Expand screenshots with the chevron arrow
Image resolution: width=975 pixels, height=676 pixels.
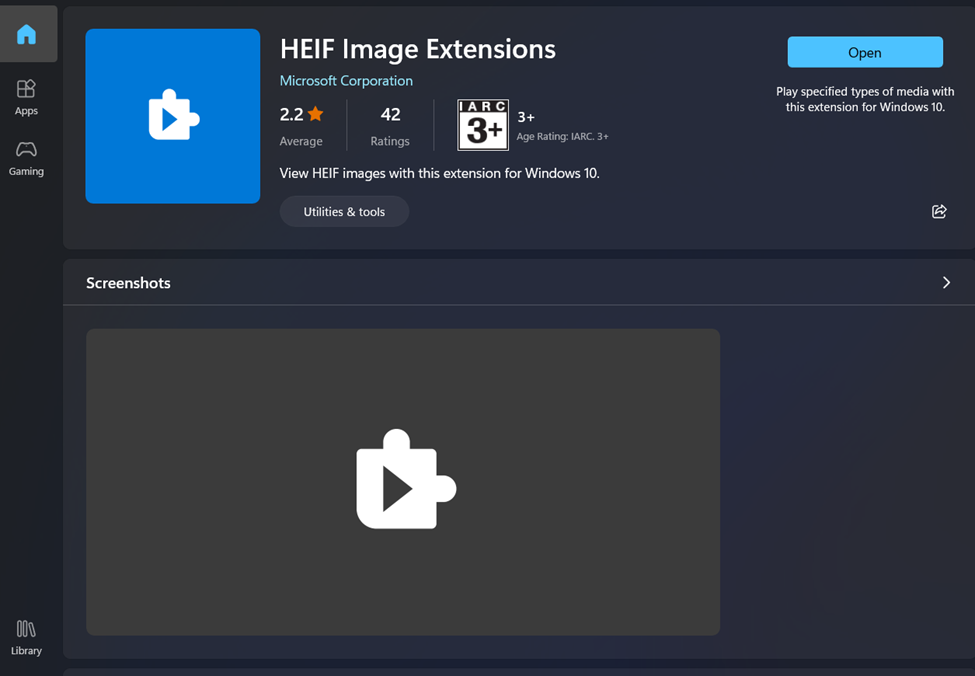coord(946,282)
